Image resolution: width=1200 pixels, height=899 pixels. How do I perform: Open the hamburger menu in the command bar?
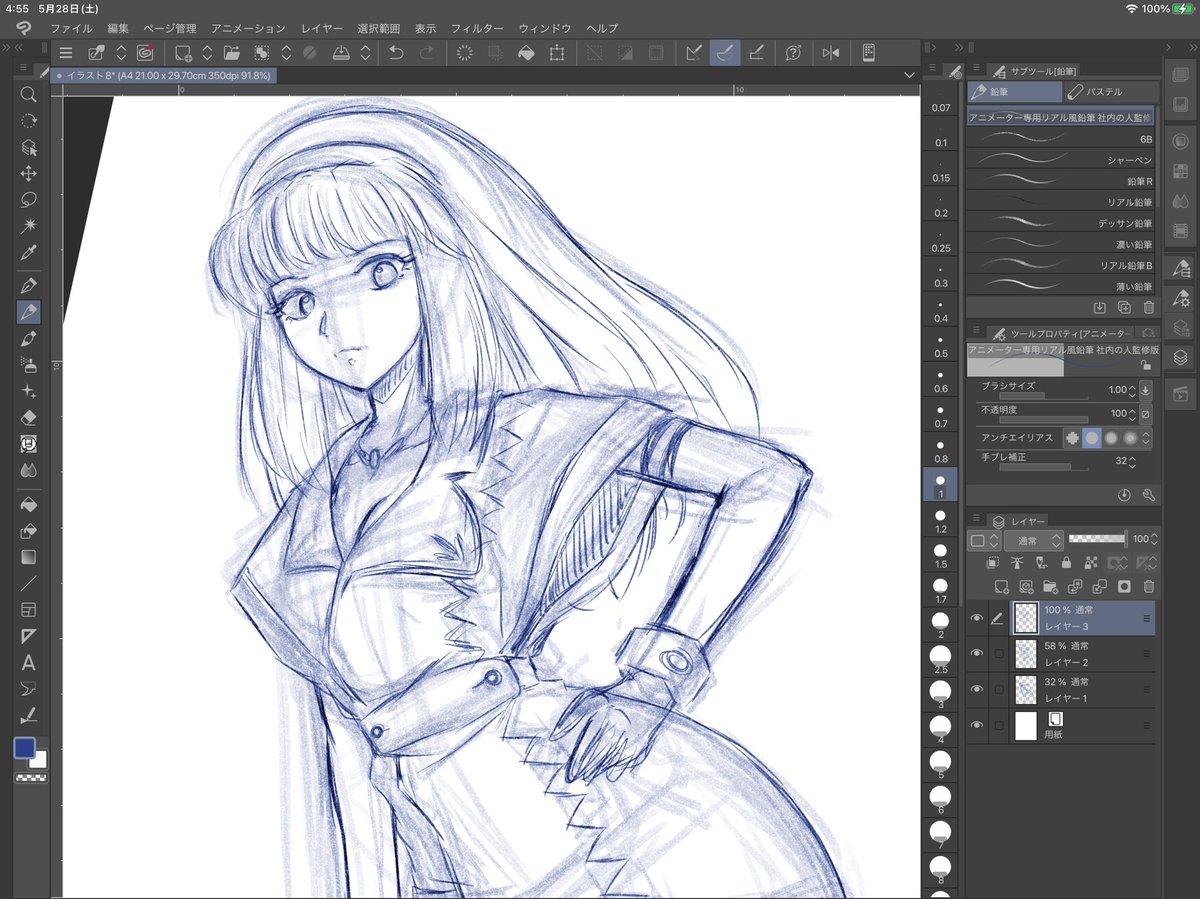(x=66, y=53)
